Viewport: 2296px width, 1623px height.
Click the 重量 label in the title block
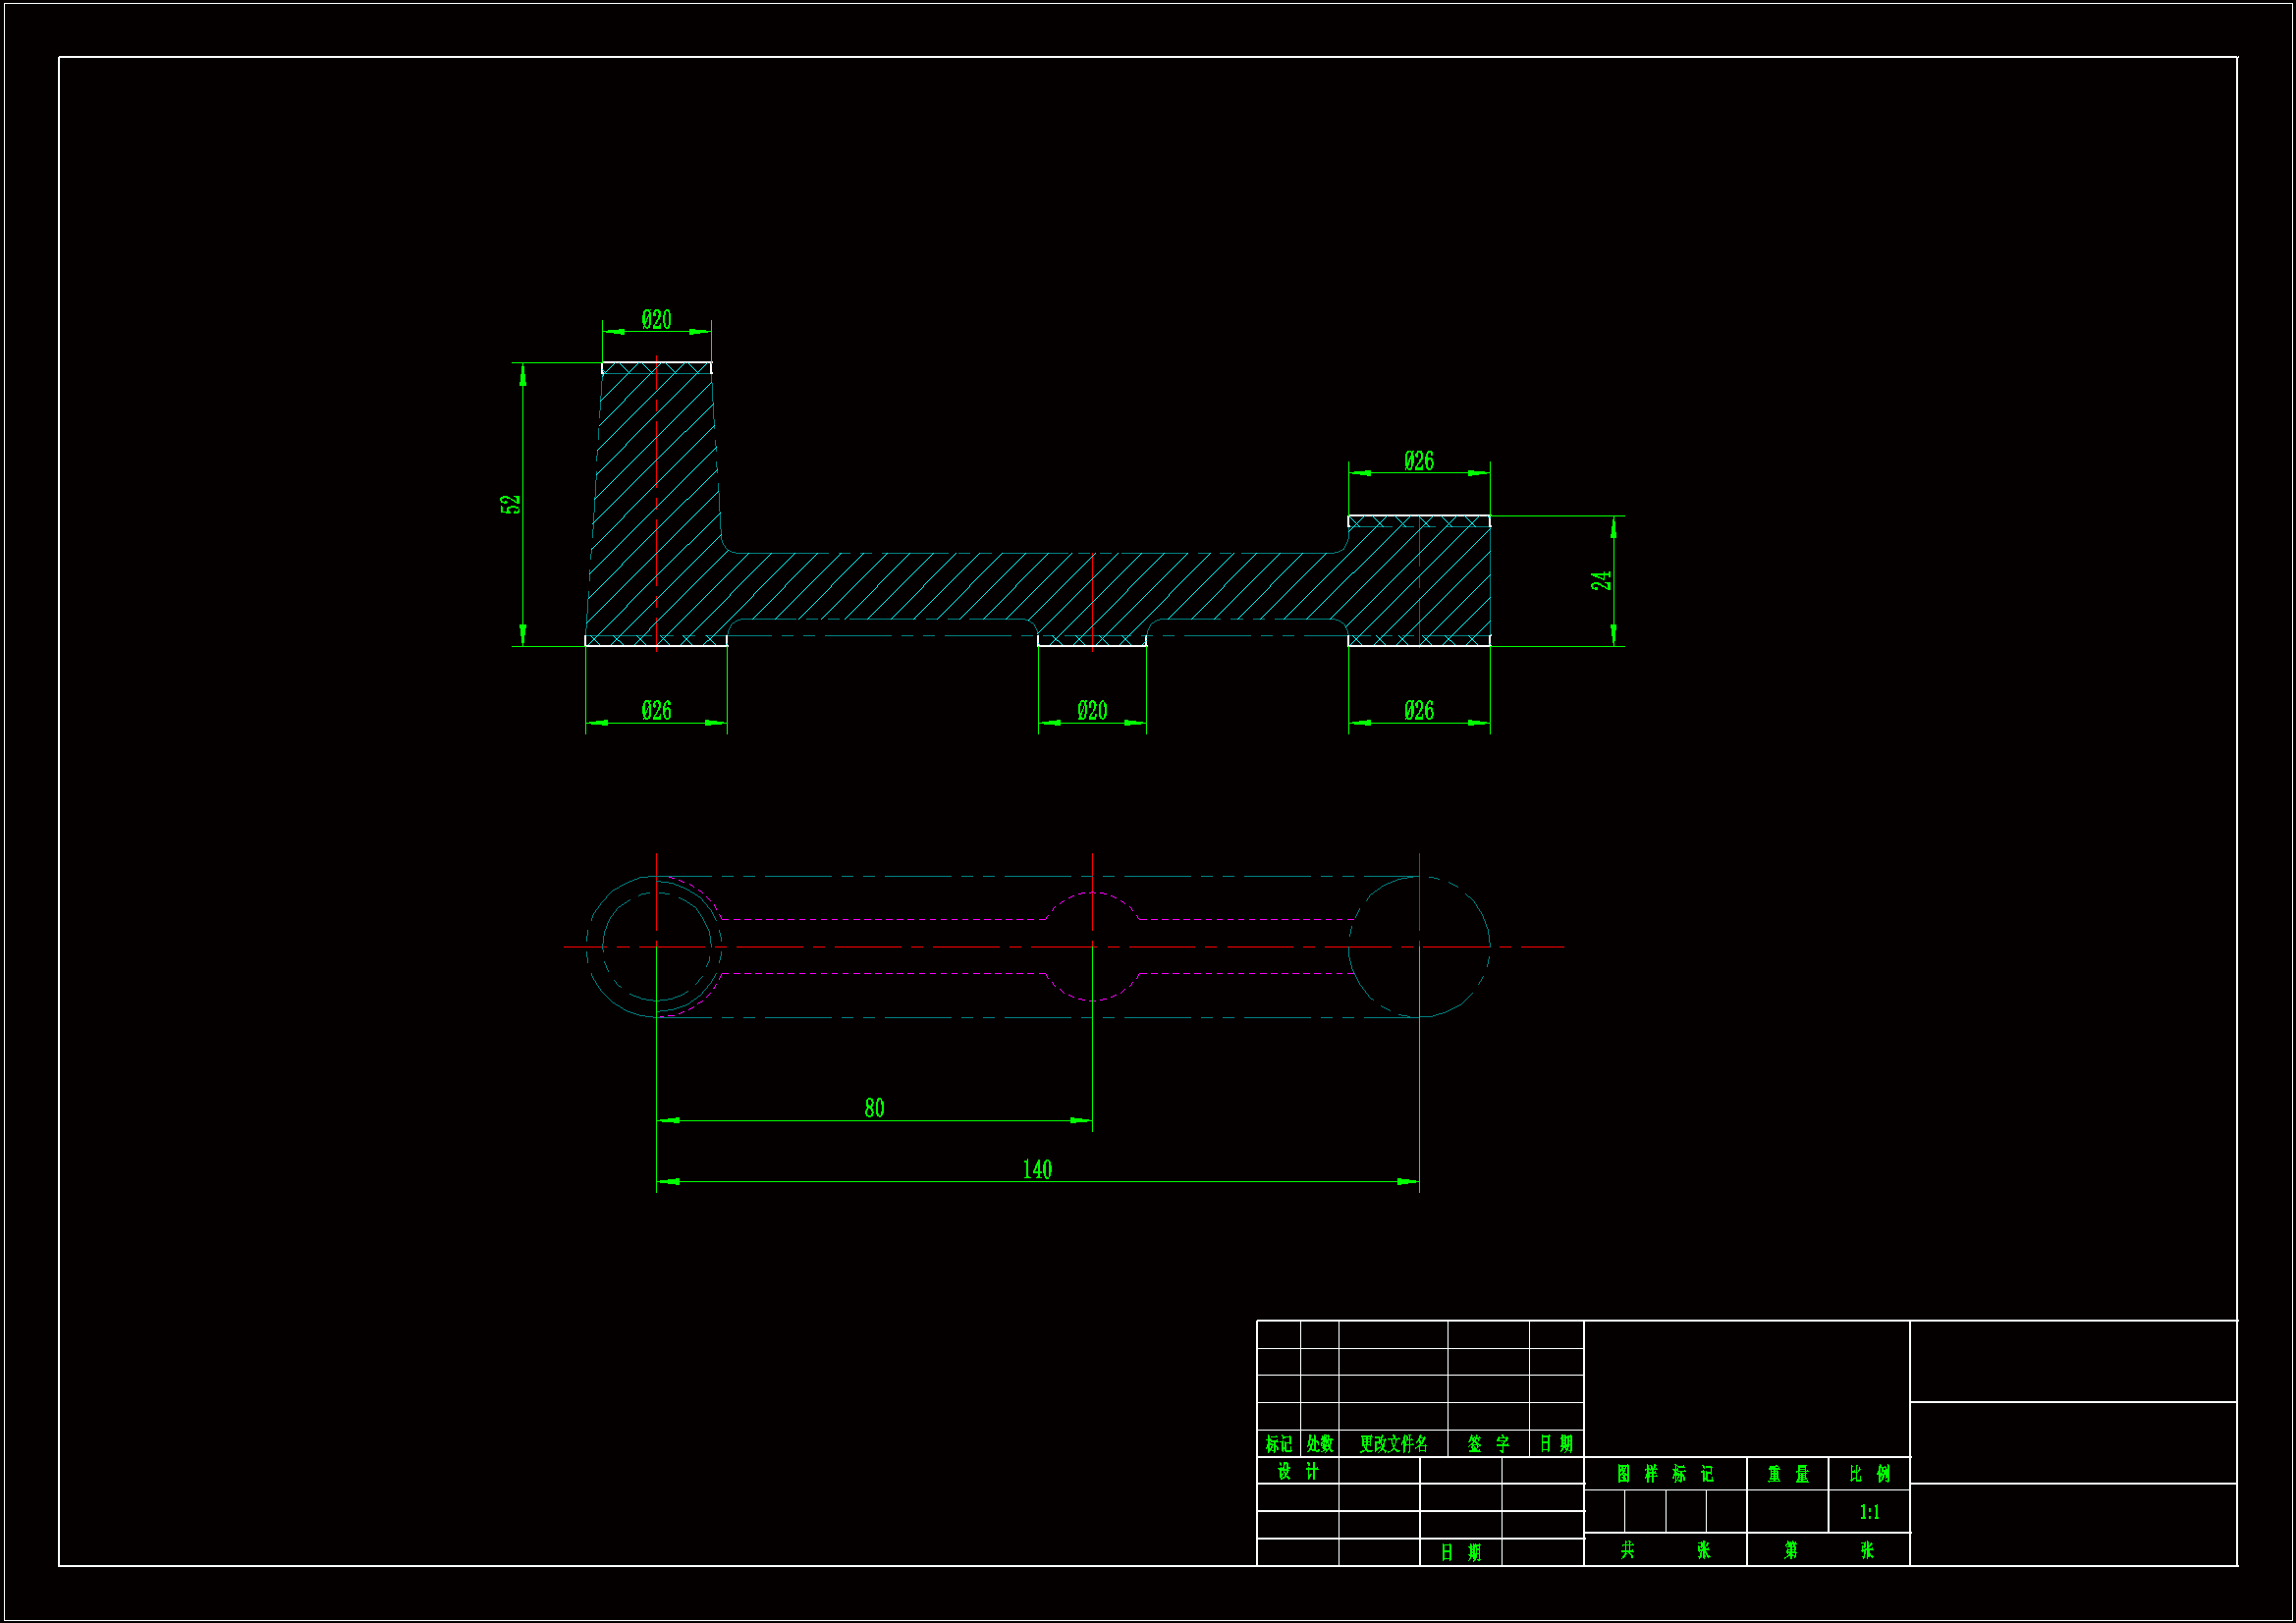pyautogui.click(x=1788, y=1474)
